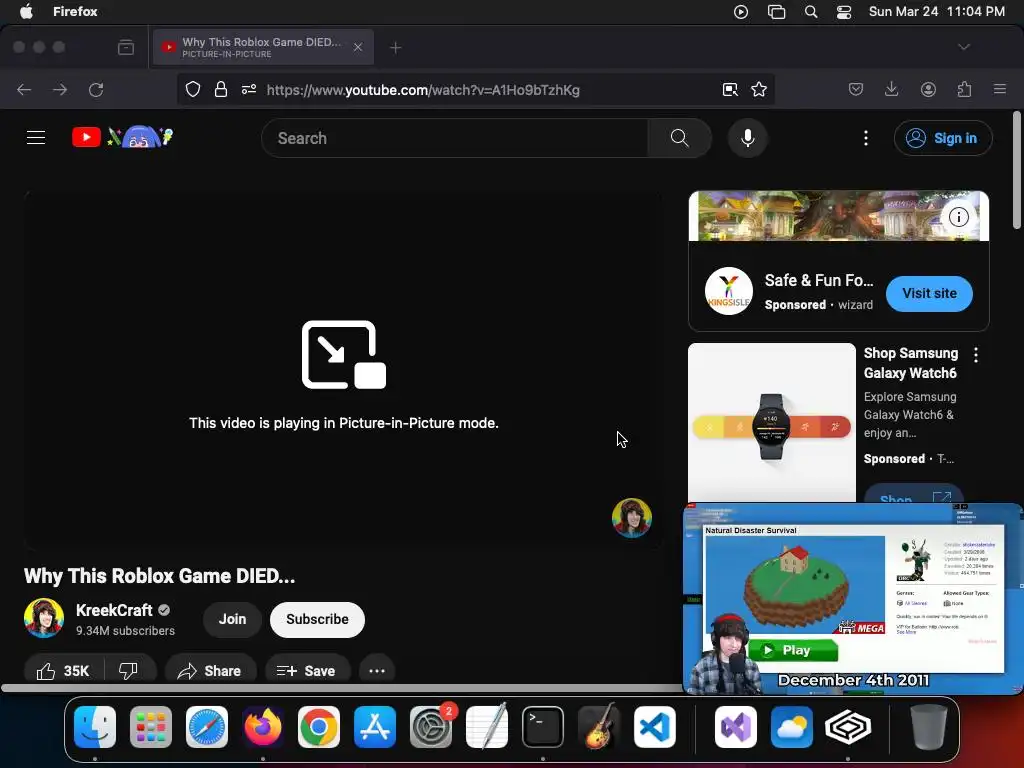1024x768 pixels.
Task: Open the Firefox menu in menu bar
Action: [x=75, y=11]
